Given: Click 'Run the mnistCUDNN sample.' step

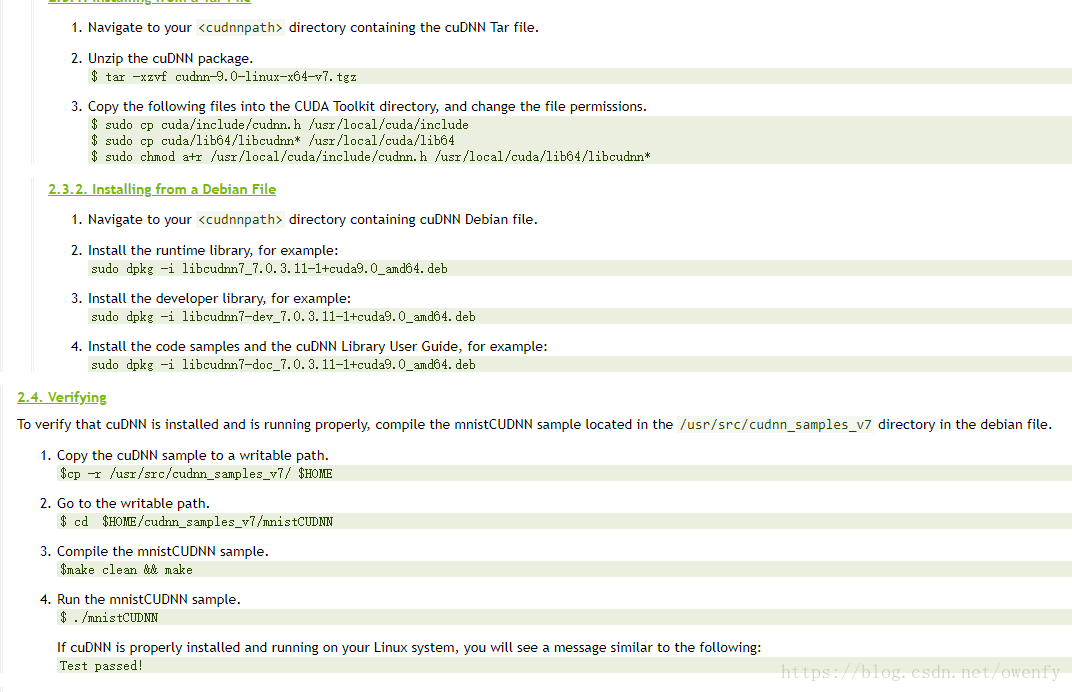Looking at the screenshot, I should [148, 599].
